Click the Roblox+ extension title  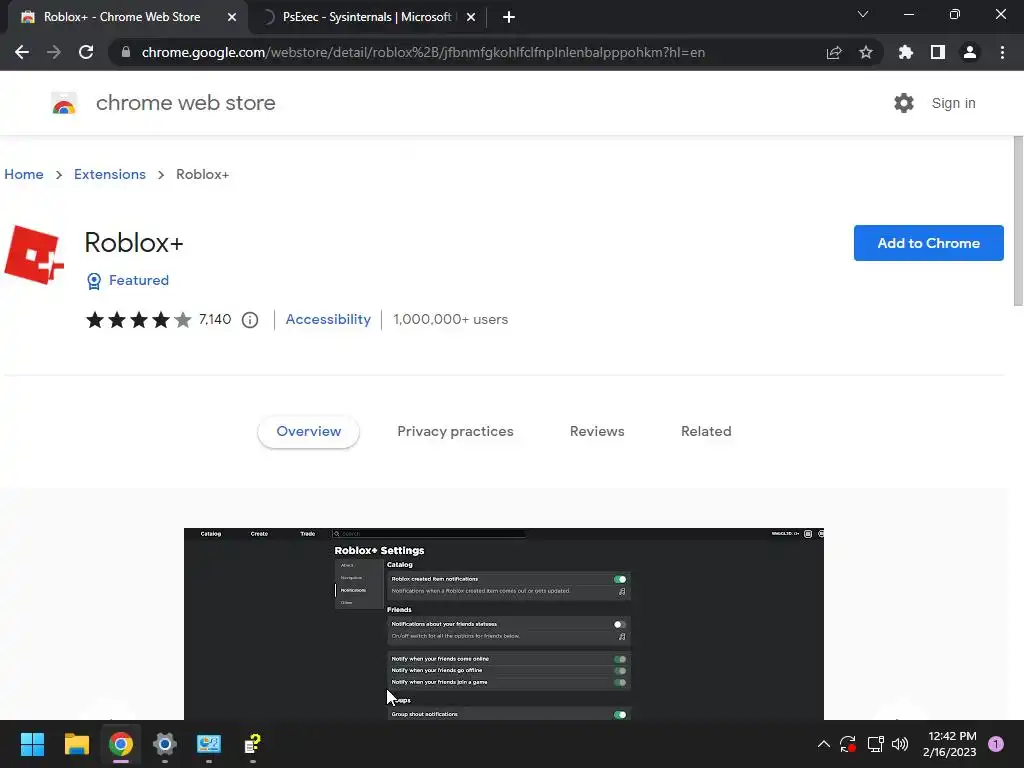pyautogui.click(x=134, y=243)
